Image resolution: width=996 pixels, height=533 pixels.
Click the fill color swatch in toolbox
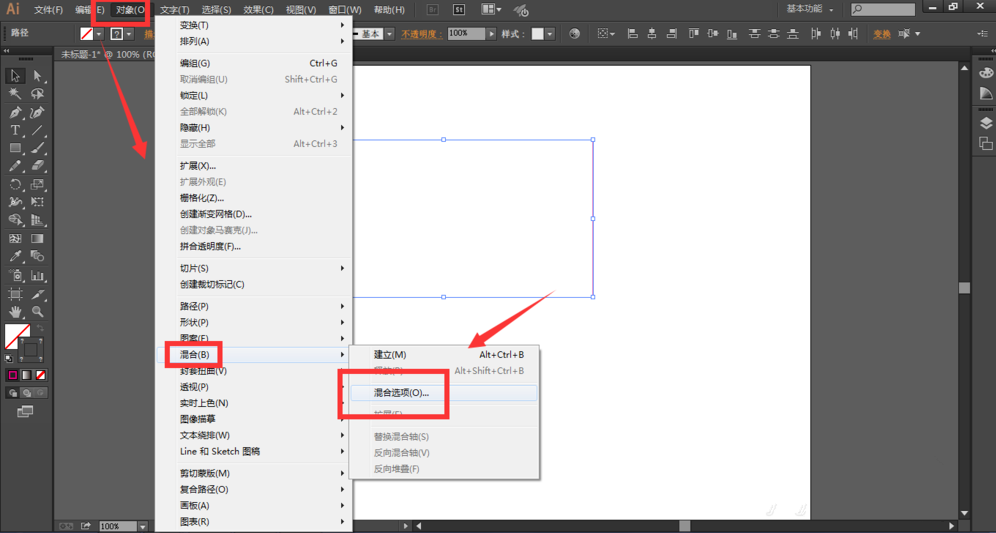17,335
